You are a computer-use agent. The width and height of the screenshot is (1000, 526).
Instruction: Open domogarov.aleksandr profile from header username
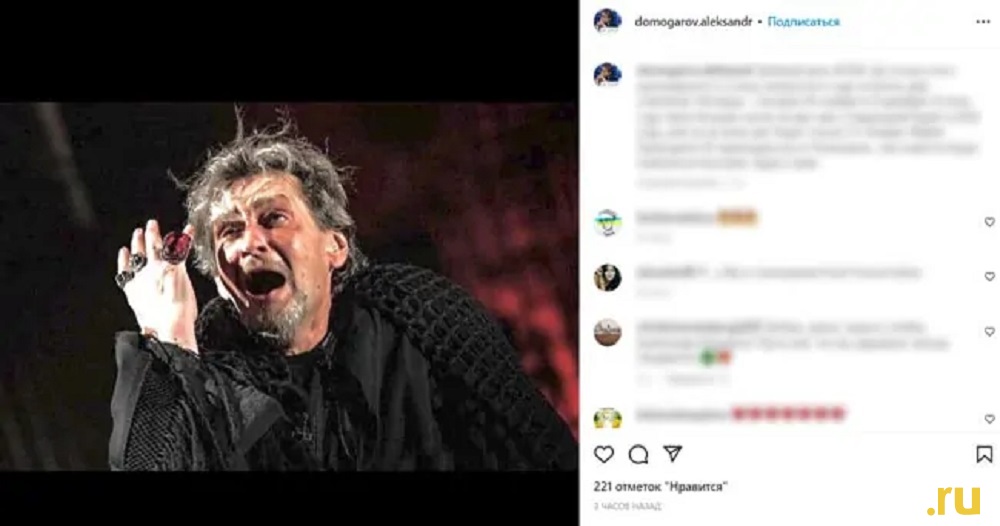693,22
